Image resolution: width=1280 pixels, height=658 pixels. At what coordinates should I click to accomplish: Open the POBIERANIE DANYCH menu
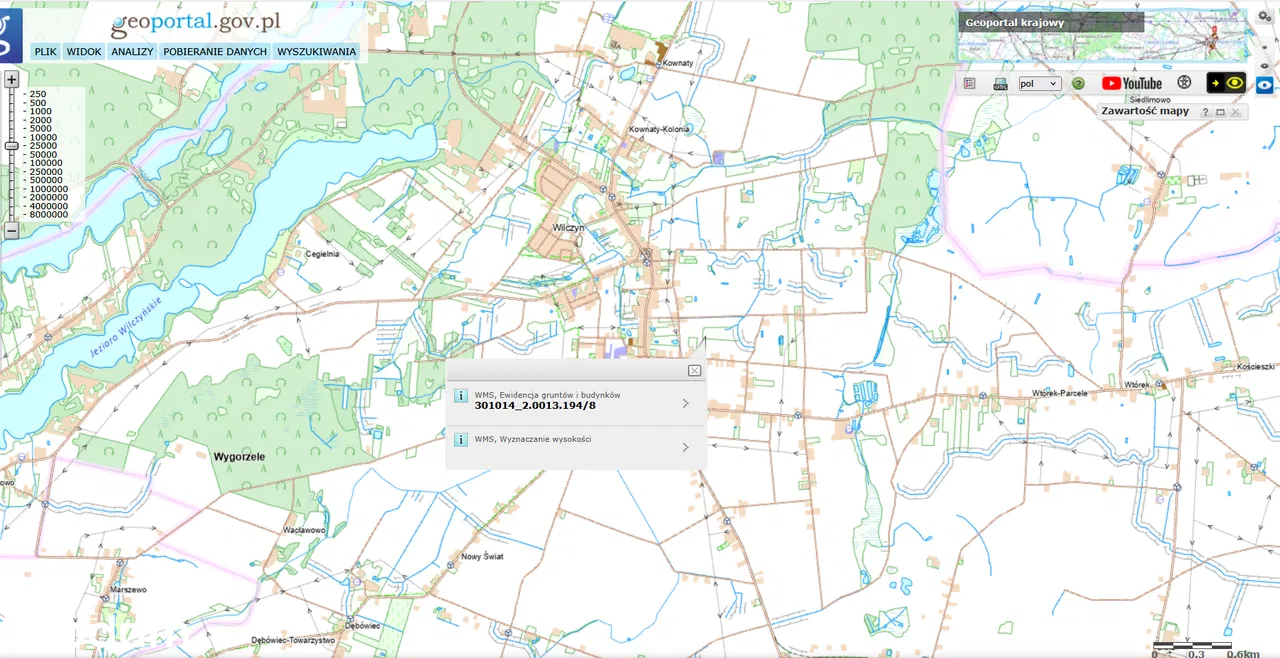pos(215,52)
